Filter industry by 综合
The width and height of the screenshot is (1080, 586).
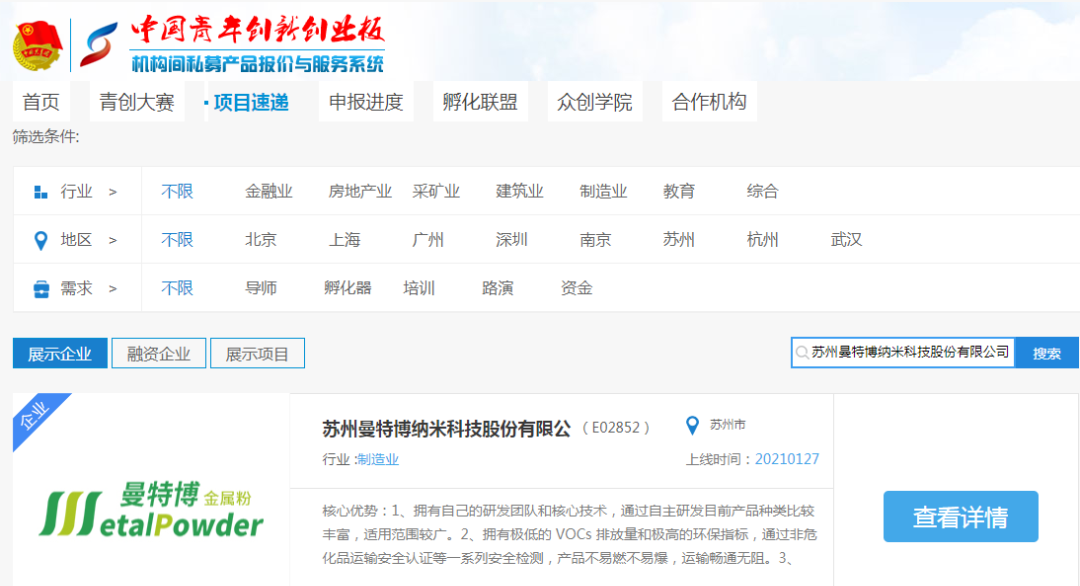[762, 191]
